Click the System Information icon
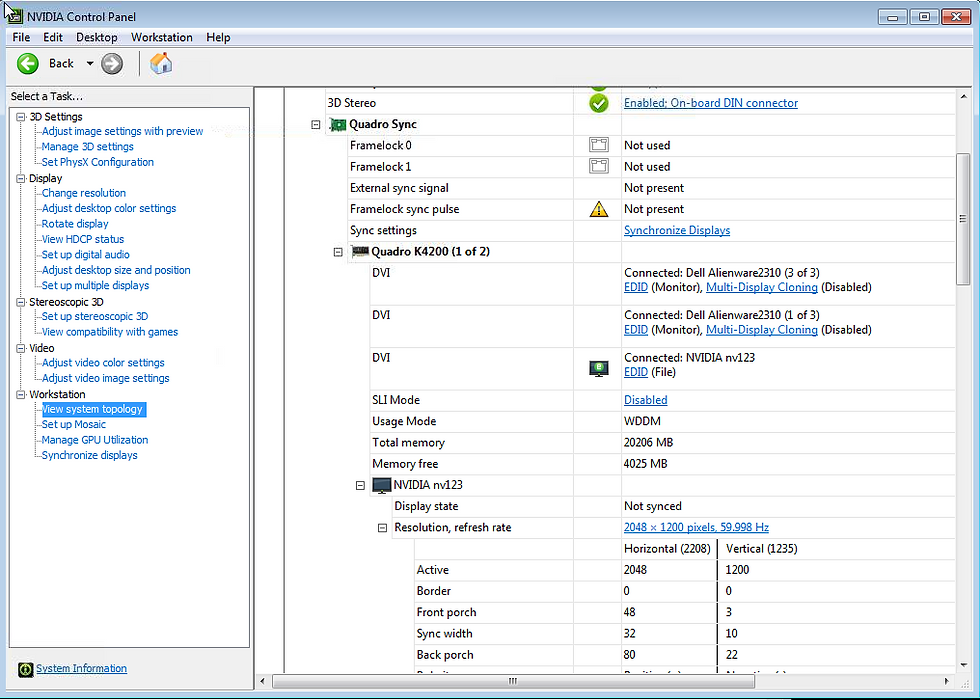 pos(25,669)
